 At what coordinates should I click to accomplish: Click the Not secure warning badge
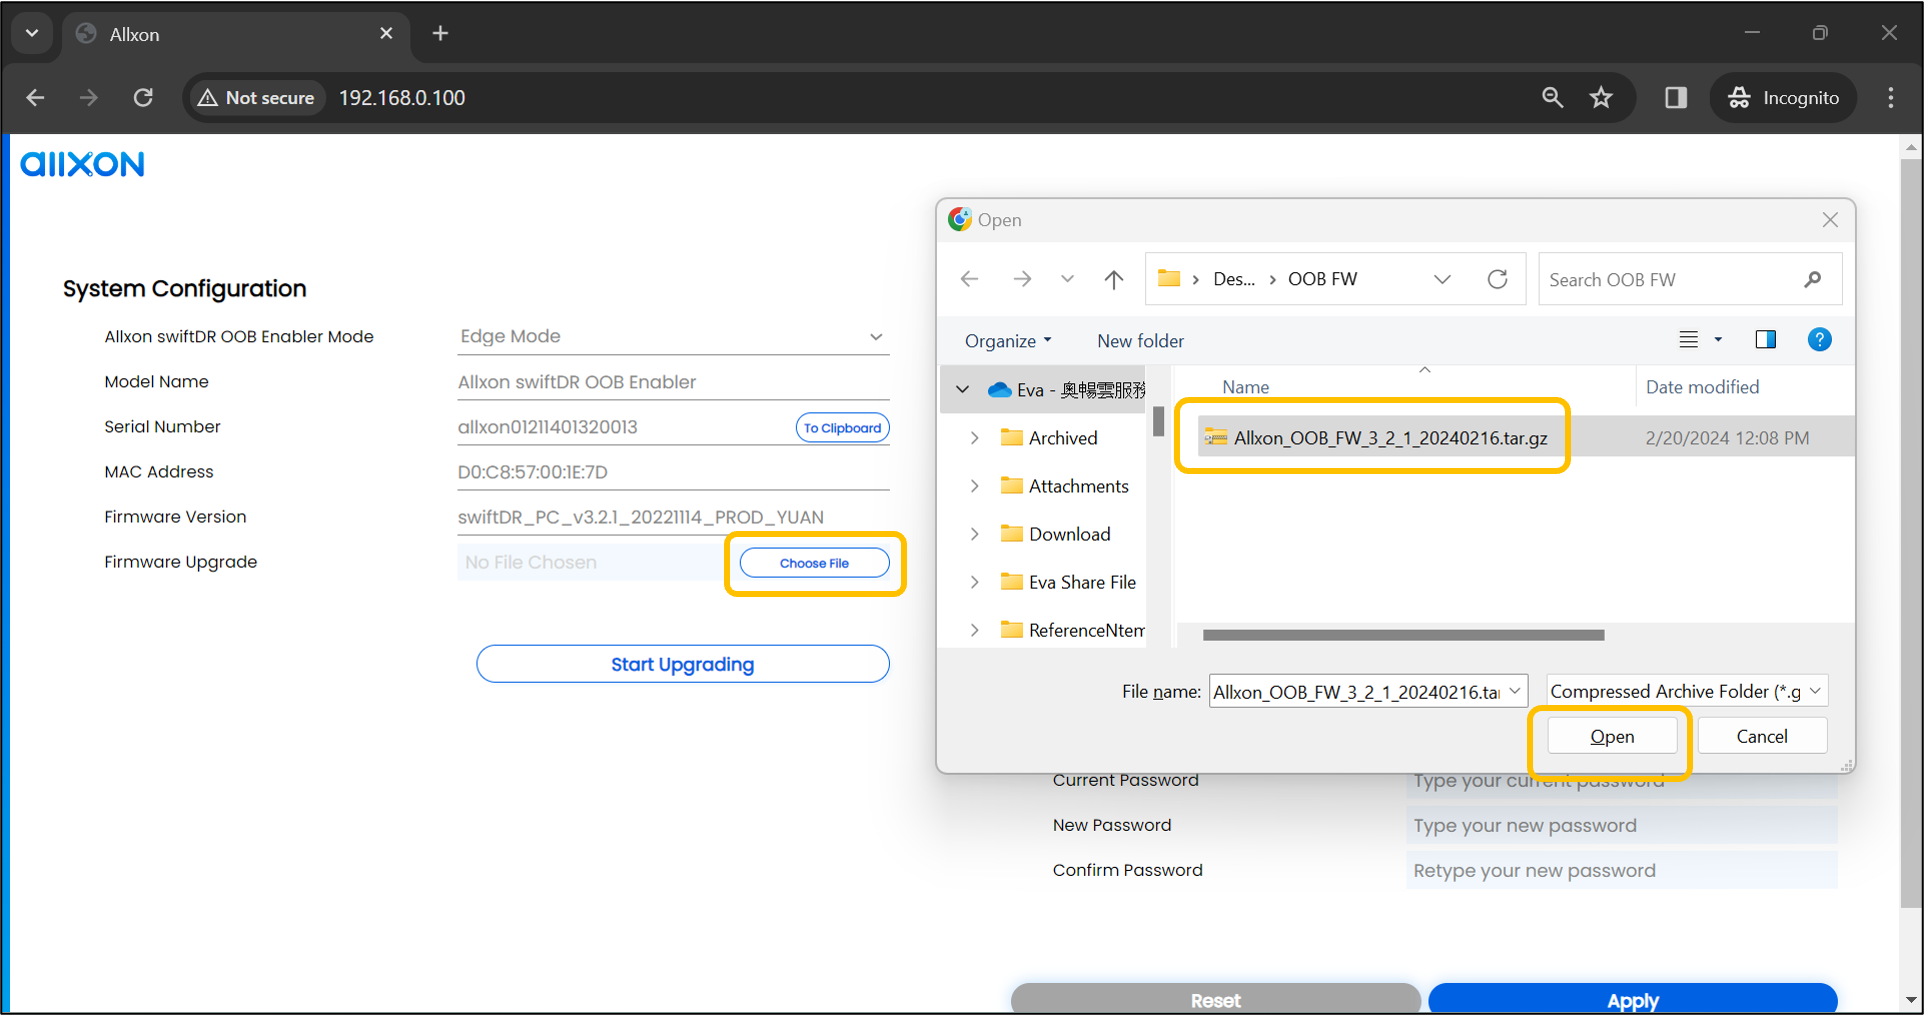click(257, 97)
